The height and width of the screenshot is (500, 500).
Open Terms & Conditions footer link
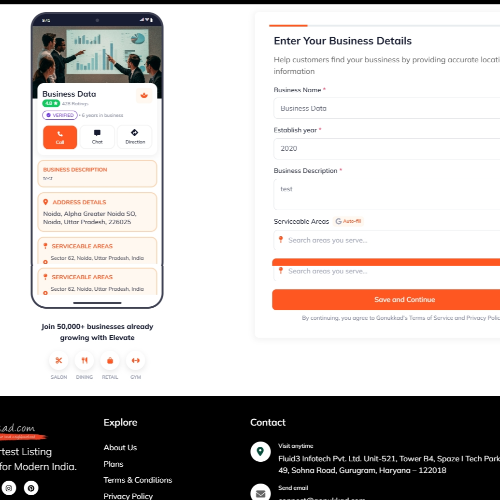tap(138, 480)
